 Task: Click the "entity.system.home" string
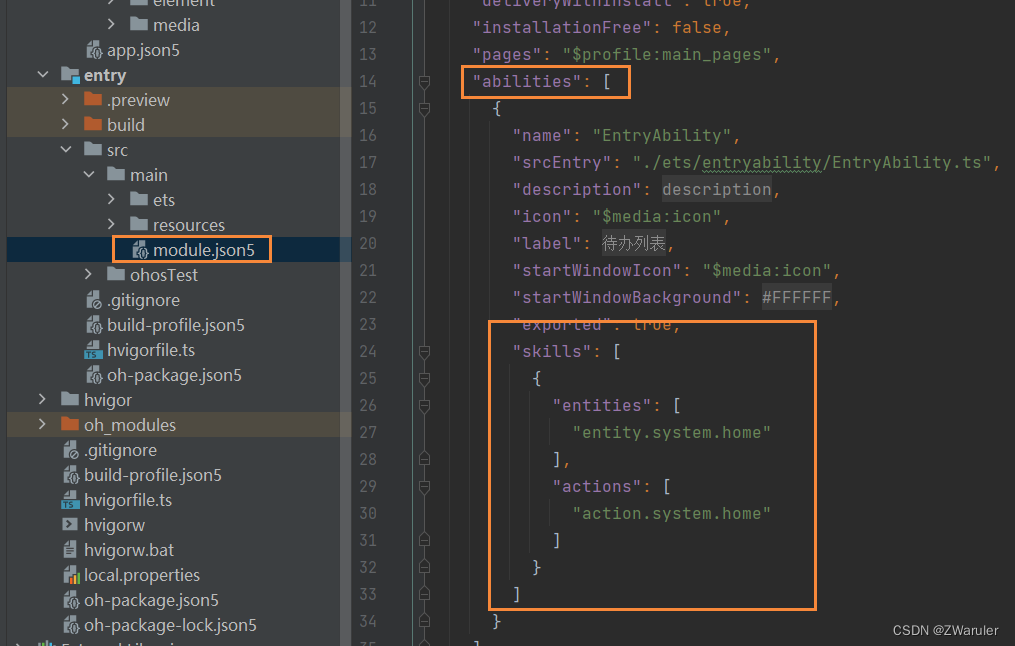point(671,432)
